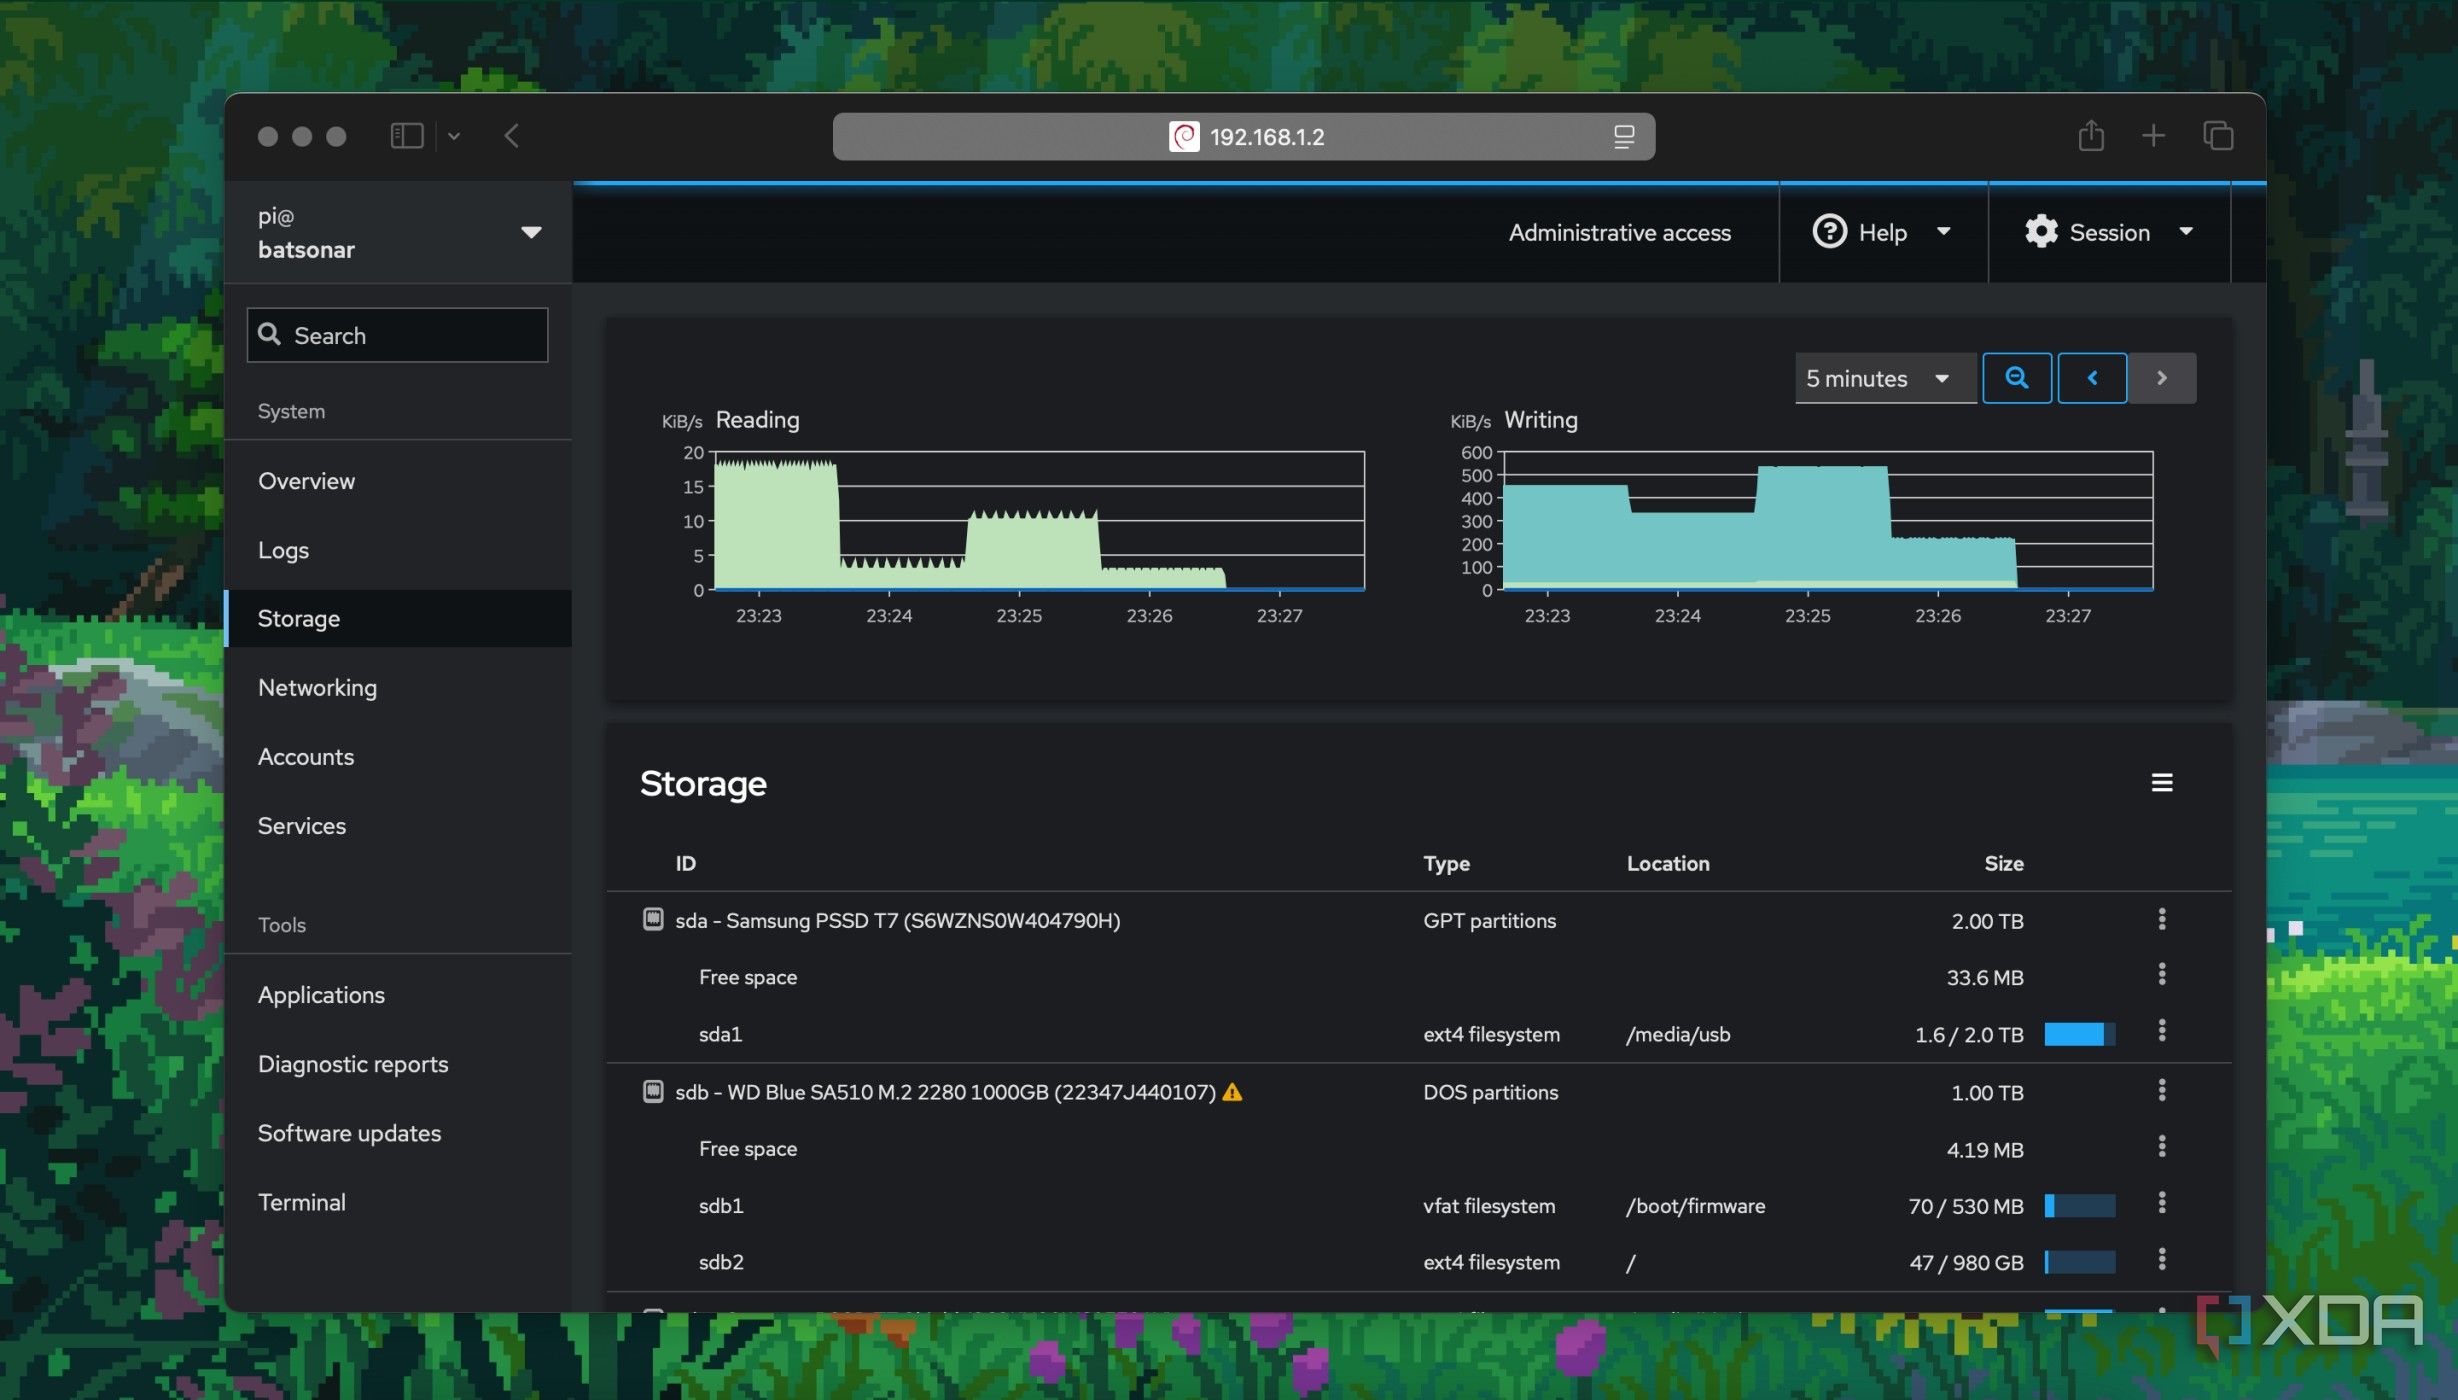The image size is (2458, 1400).
Task: Click the warning icon next to sdb drive
Action: (x=1233, y=1092)
